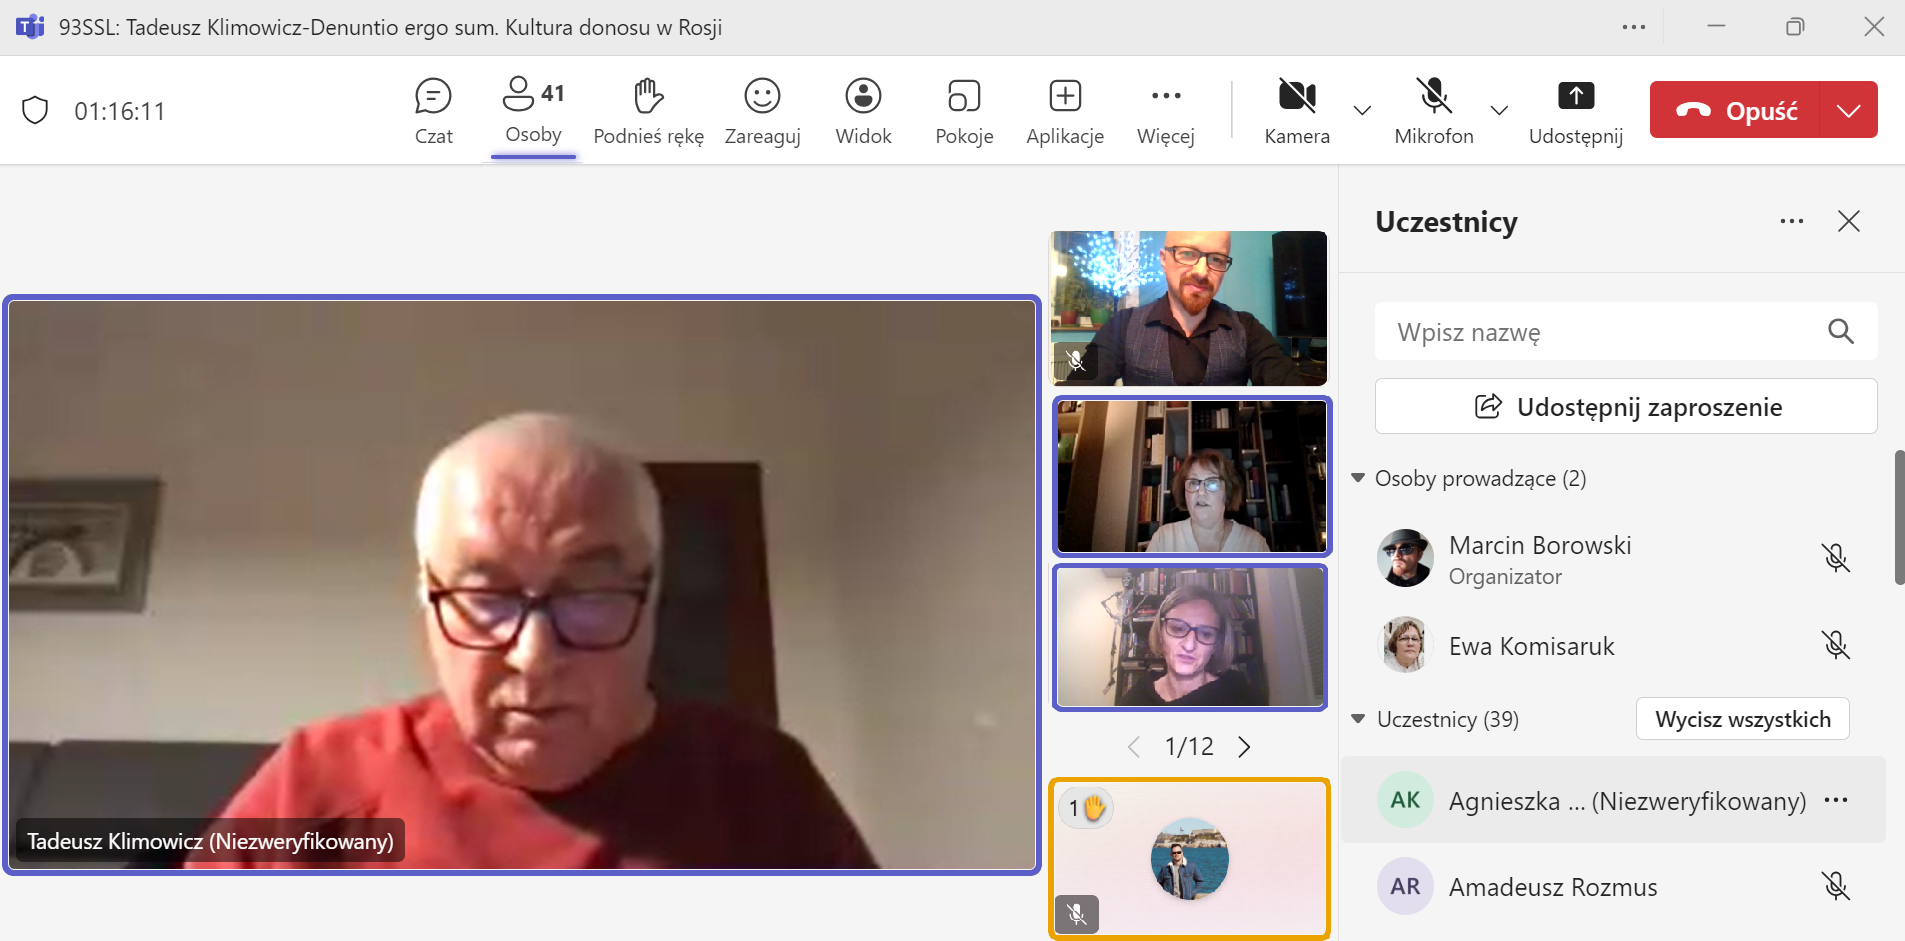Raise hand with Podnieś rękę
Viewport: 1905px width, 941px height.
coord(648,112)
